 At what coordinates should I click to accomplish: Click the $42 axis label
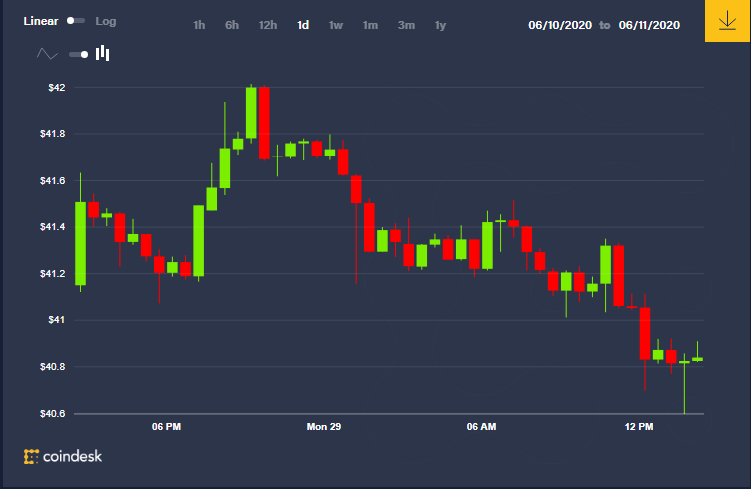[x=57, y=88]
